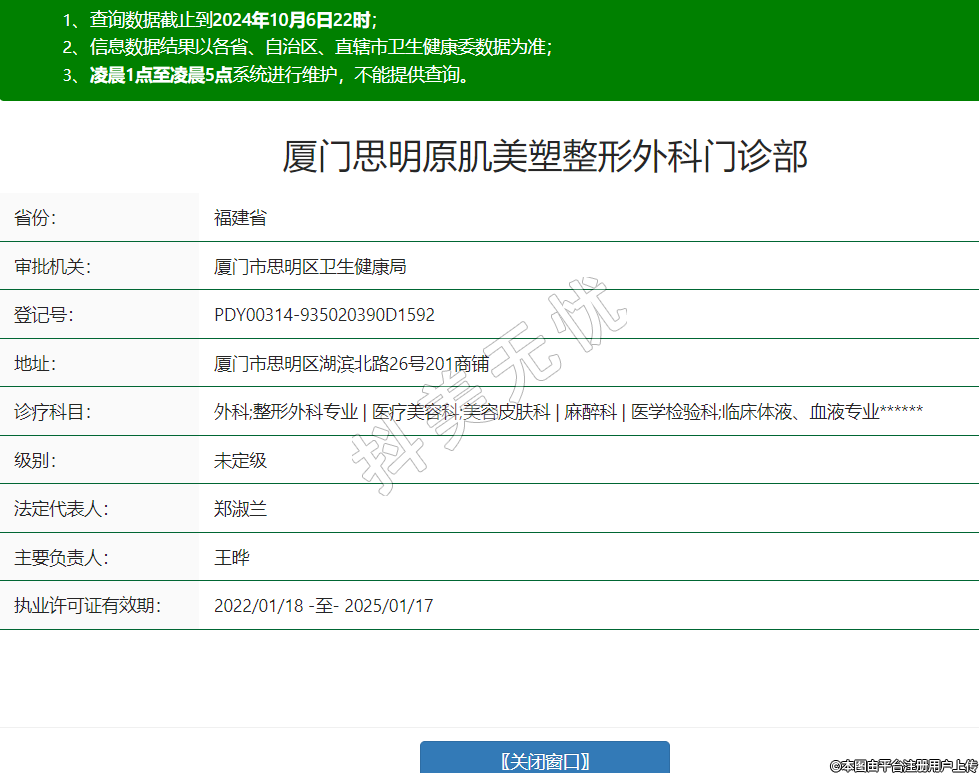Click the 本图由平台注册用户上传 copyright text

pyautogui.click(x=903, y=765)
